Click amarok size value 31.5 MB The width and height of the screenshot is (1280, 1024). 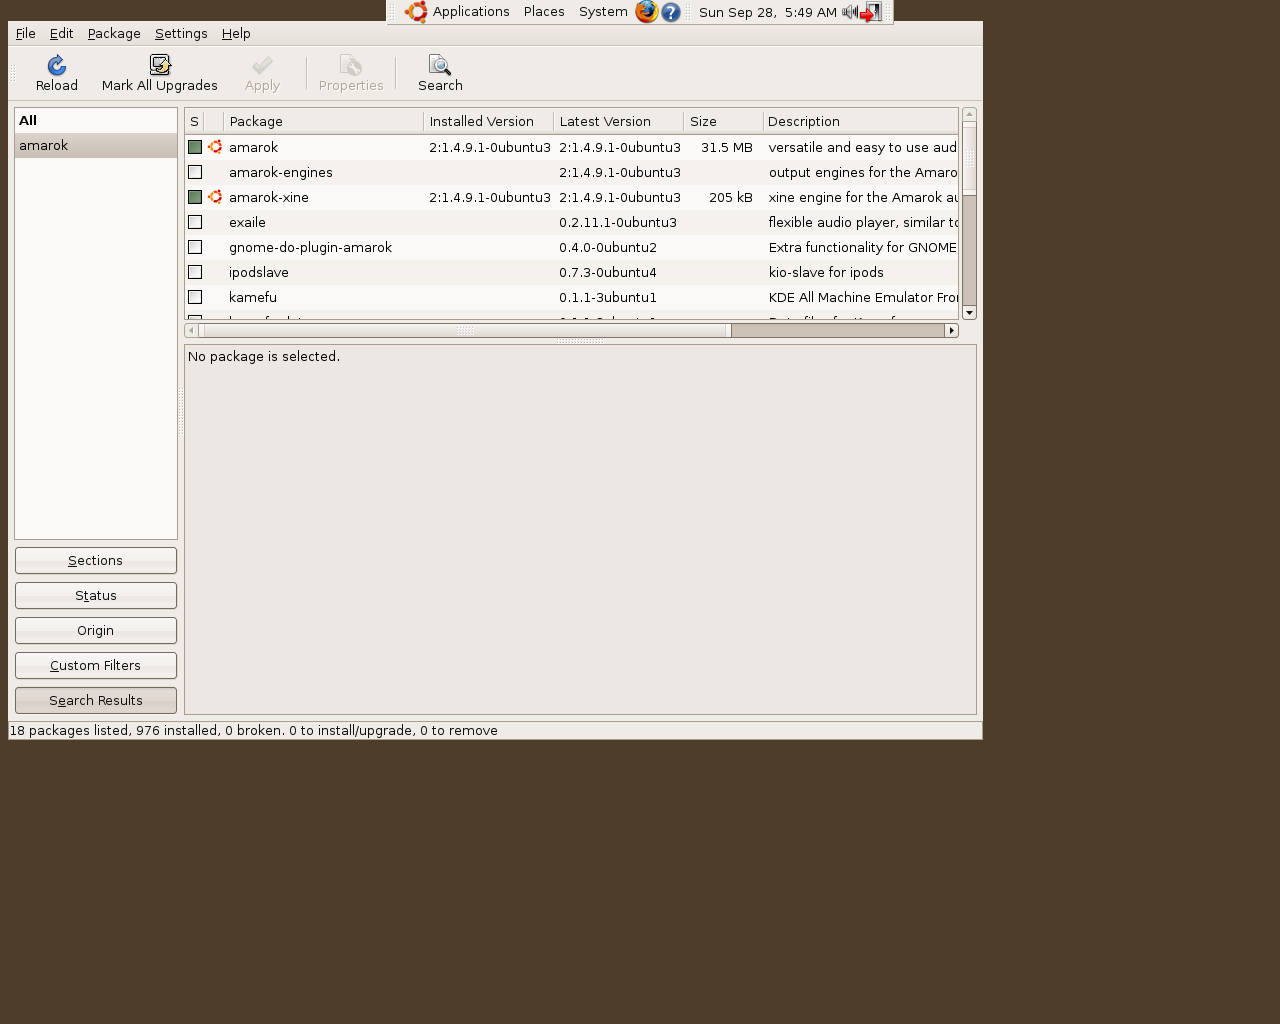pyautogui.click(x=727, y=147)
